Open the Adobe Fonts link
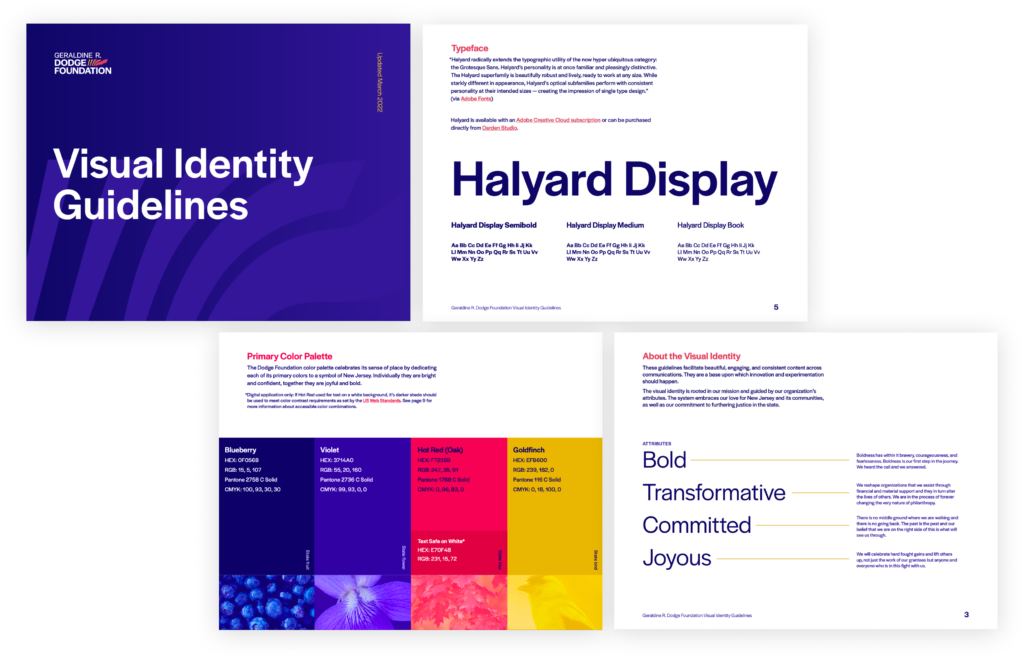The width and height of the screenshot is (1024, 659). click(476, 99)
